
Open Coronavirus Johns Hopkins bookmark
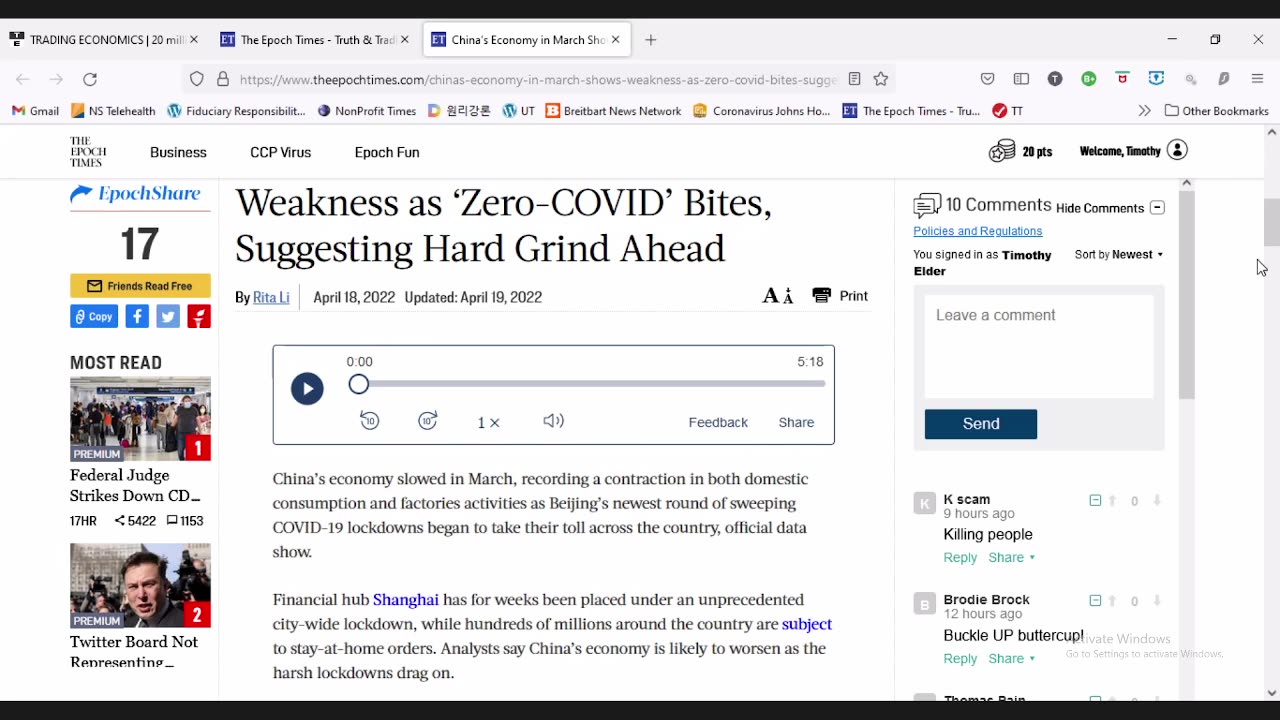[x=761, y=111]
